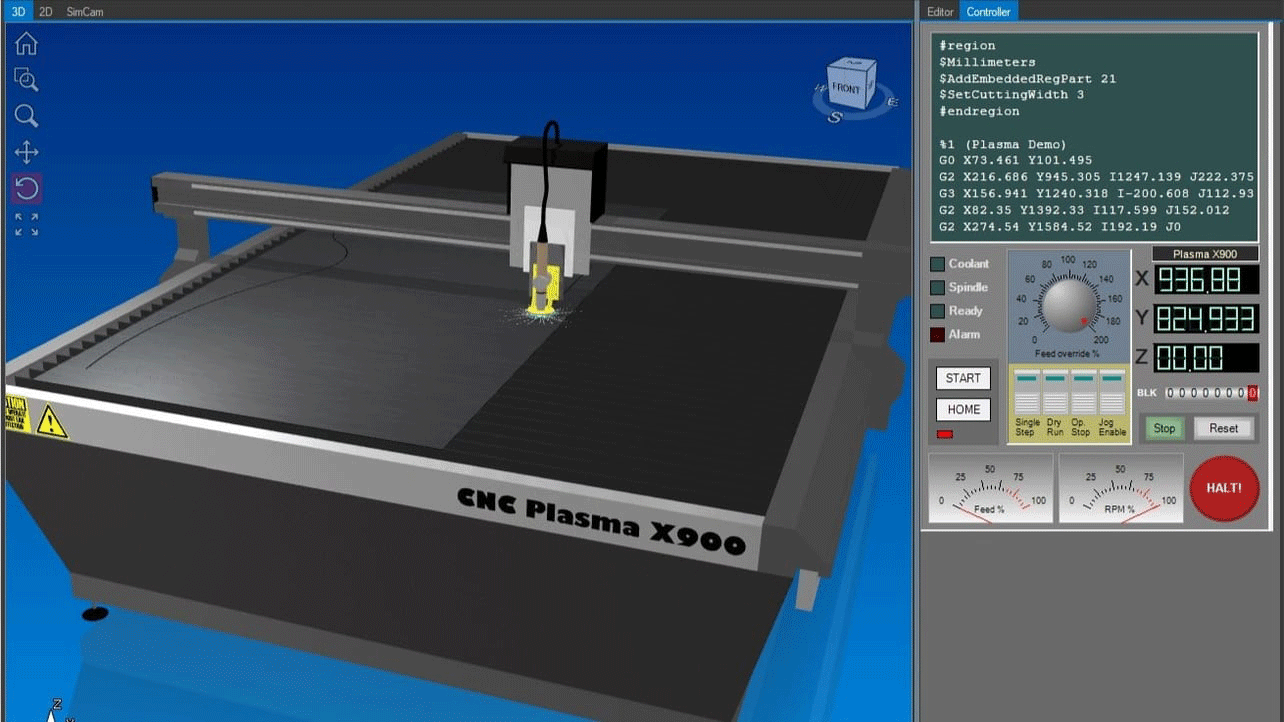Activate the pan view tool
Screen dimensions: 1284x722
26,151
